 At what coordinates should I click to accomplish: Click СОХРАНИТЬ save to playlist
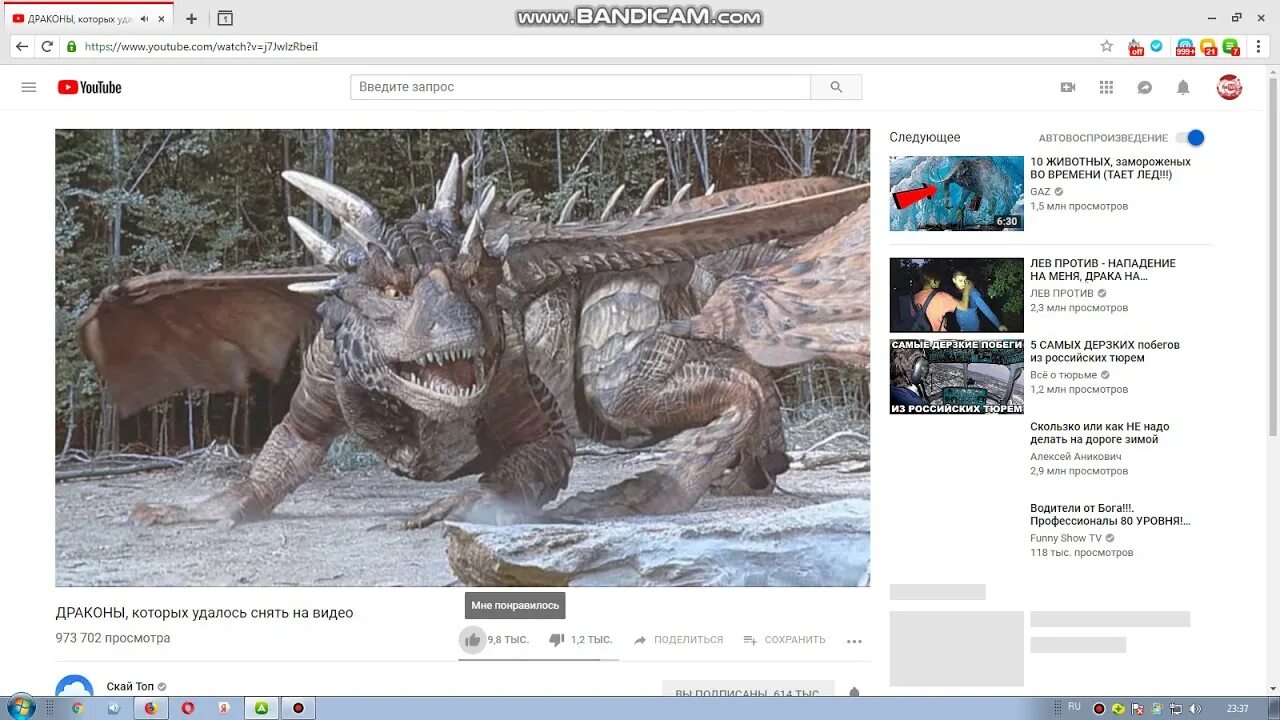785,640
